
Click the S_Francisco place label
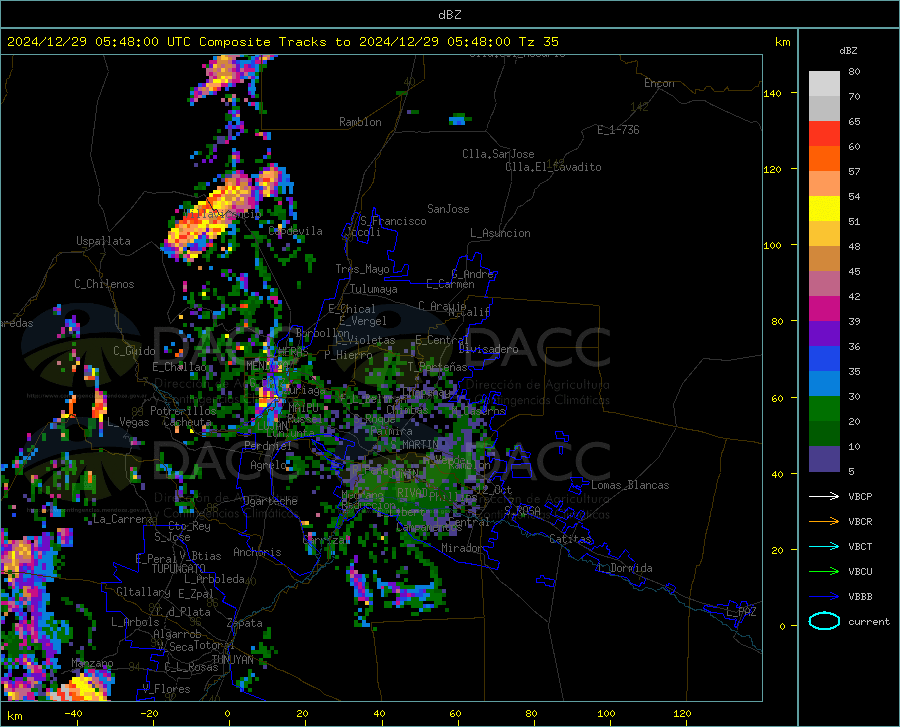pos(393,221)
